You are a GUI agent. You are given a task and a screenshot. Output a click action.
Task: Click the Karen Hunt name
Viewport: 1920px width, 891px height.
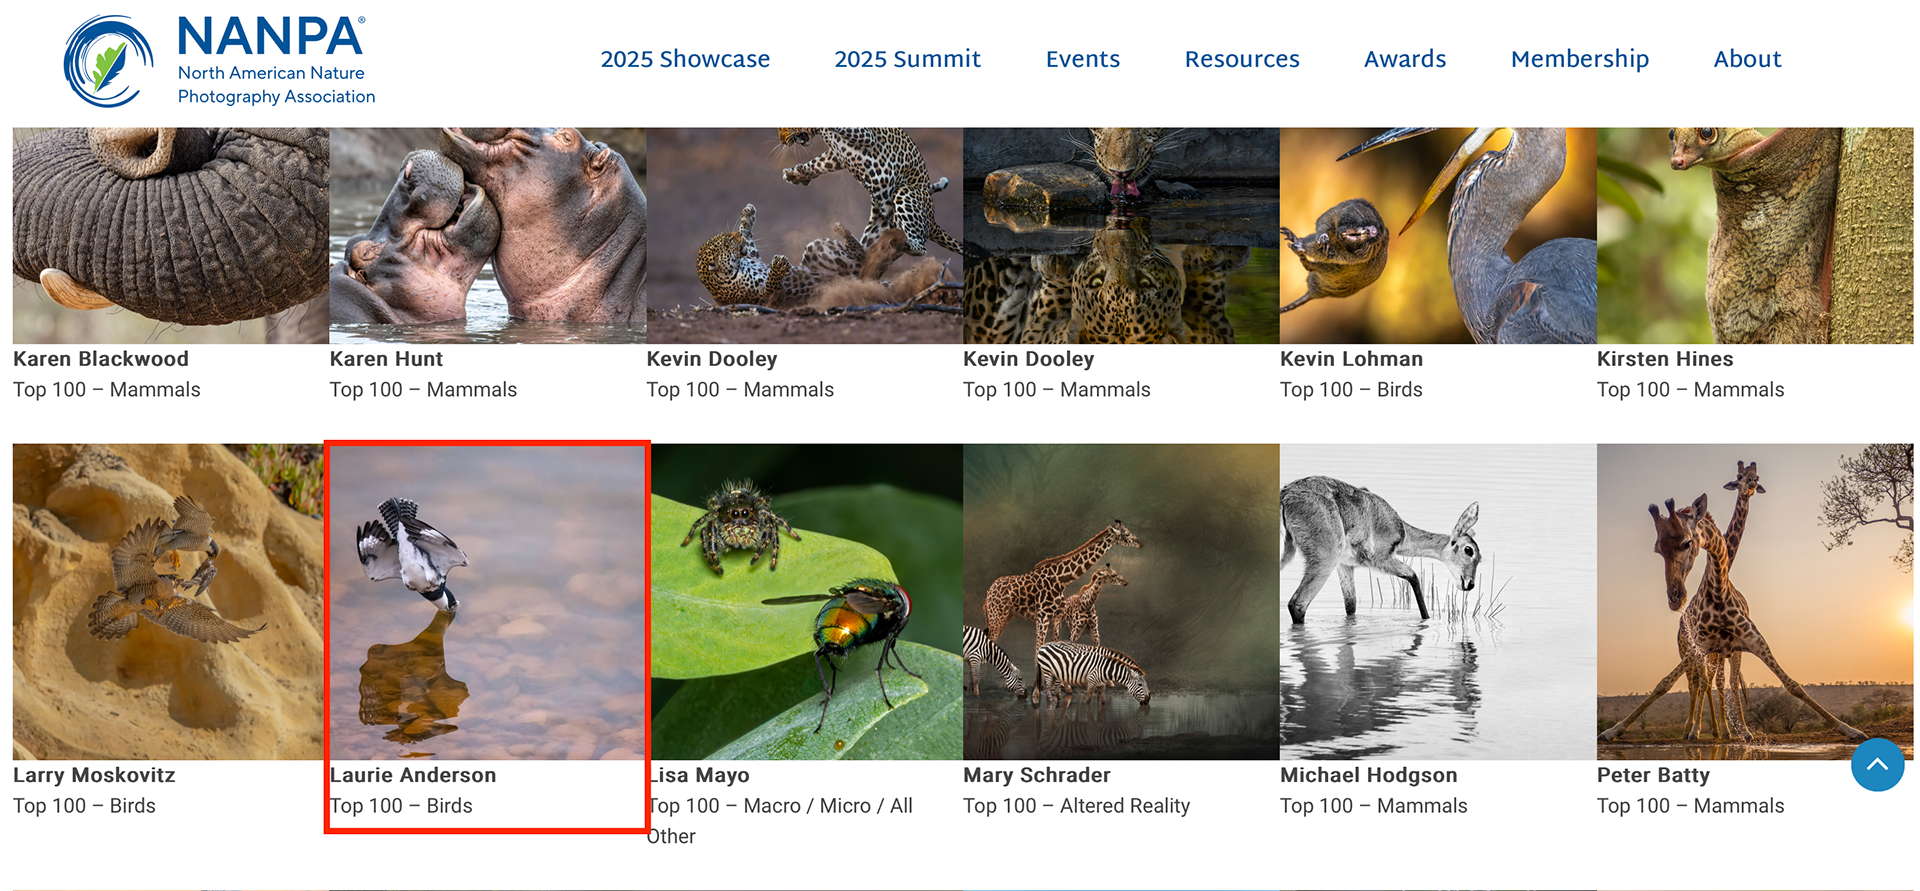click(x=386, y=359)
